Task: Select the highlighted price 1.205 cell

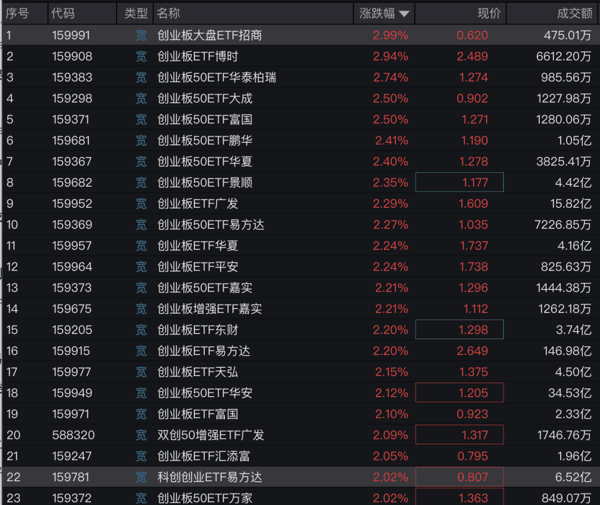Action: point(459,393)
